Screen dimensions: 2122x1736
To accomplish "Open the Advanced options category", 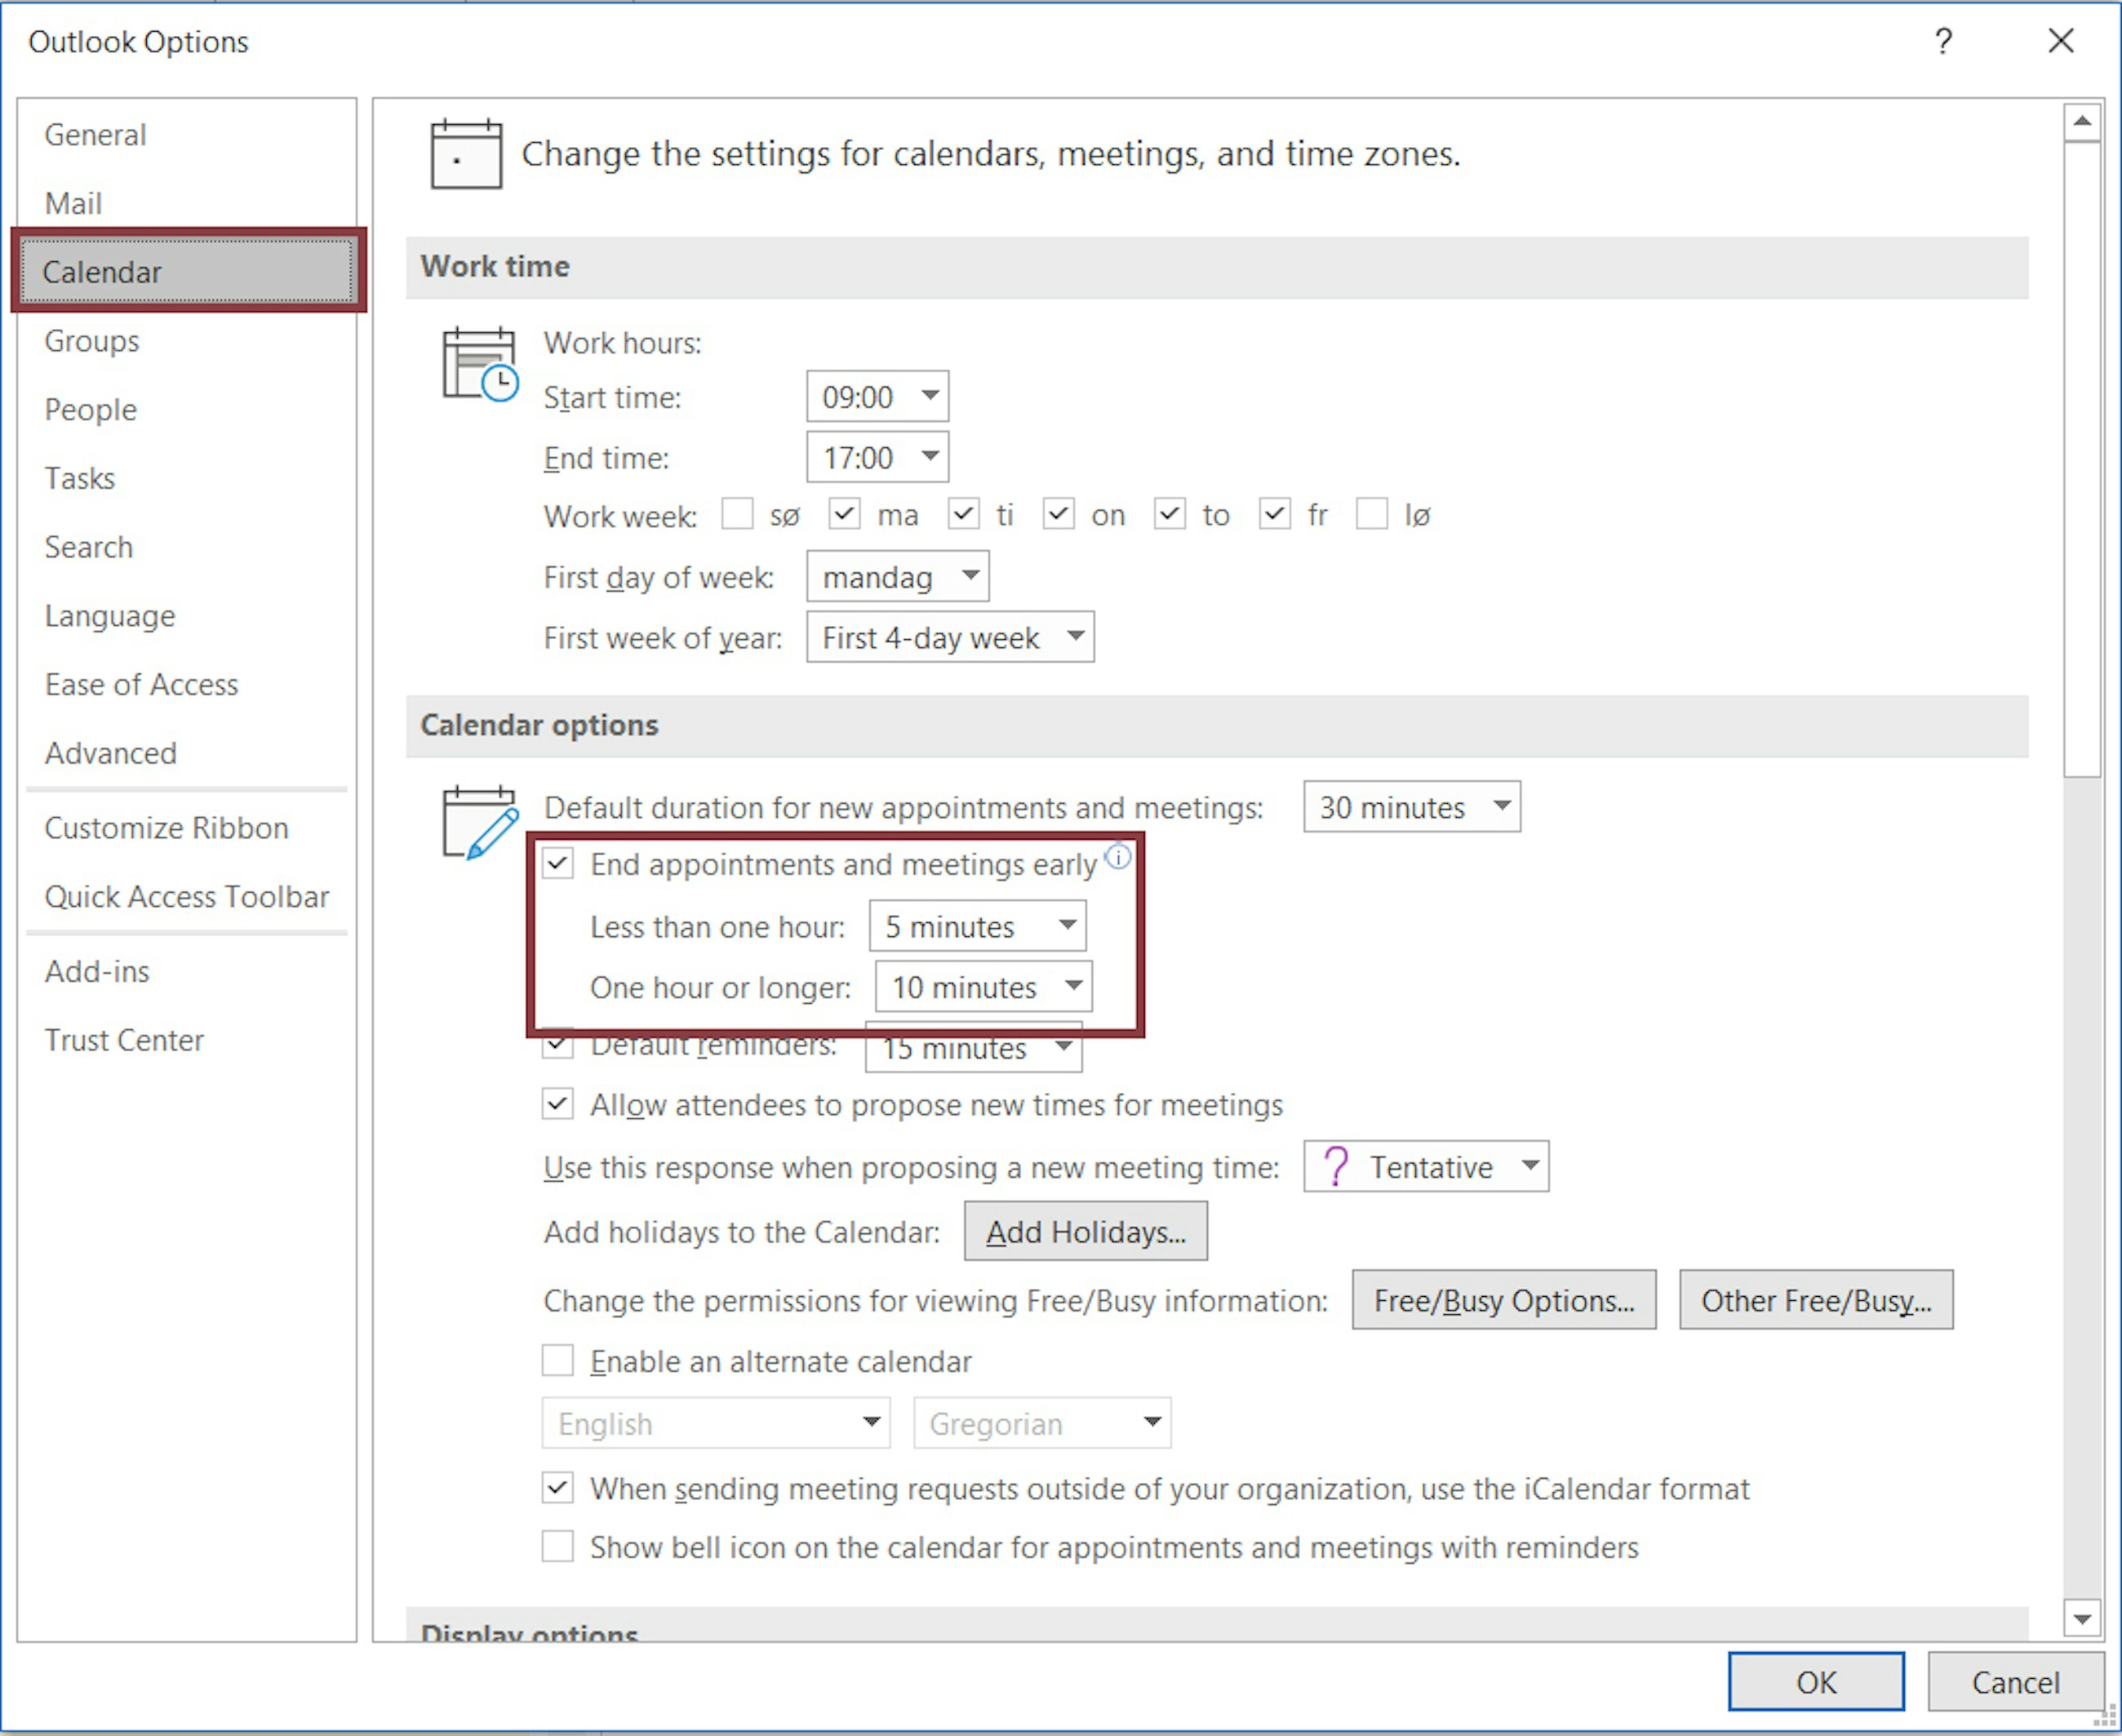I will [111, 753].
